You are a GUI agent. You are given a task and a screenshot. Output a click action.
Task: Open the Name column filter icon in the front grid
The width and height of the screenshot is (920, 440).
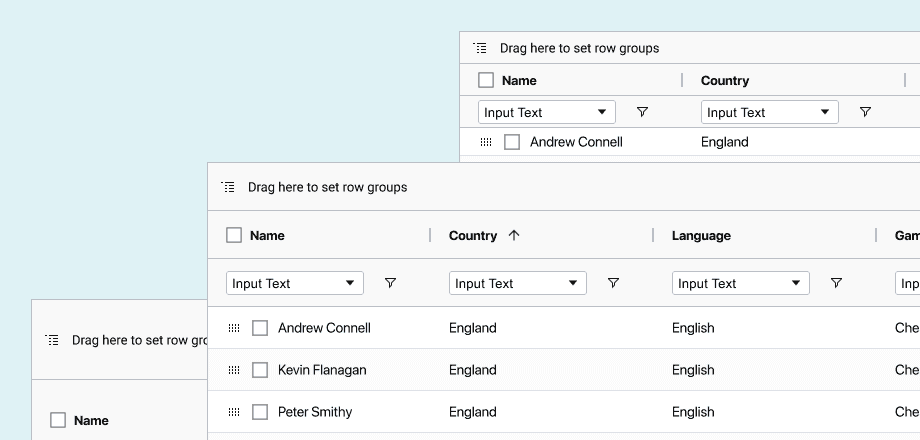pos(390,283)
